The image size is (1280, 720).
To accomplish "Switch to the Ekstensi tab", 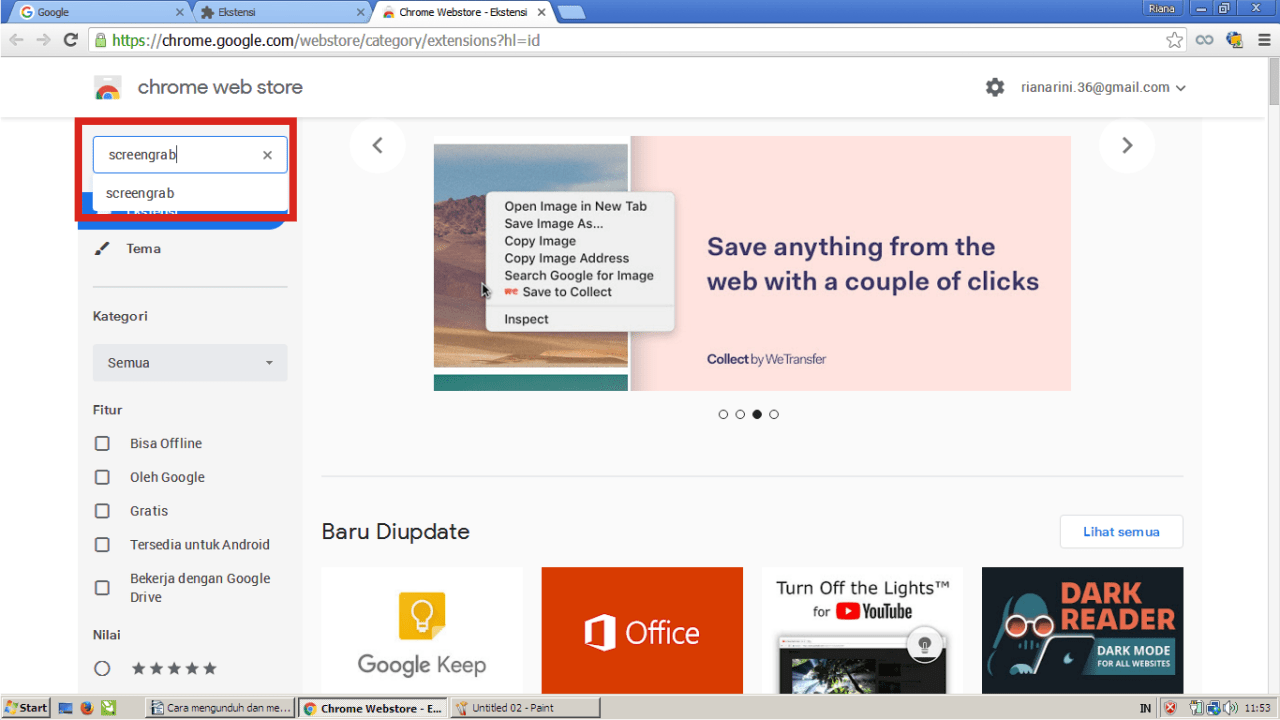I will (x=280, y=12).
